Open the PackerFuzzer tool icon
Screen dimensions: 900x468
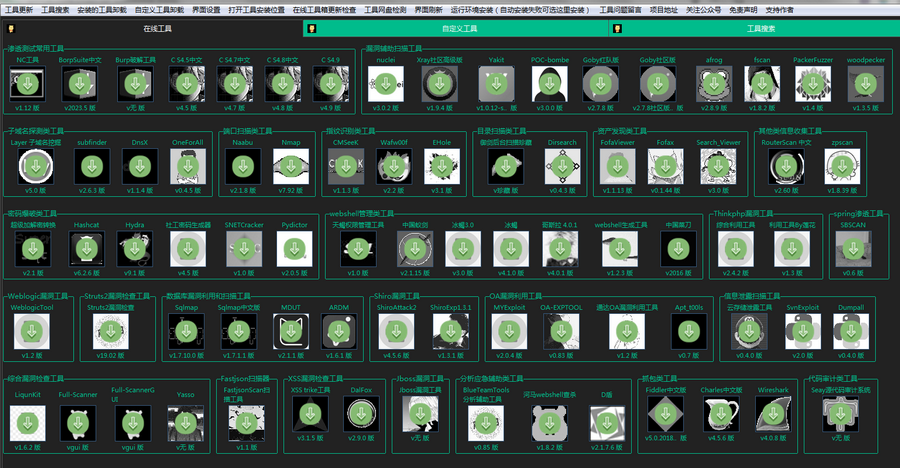pos(813,84)
